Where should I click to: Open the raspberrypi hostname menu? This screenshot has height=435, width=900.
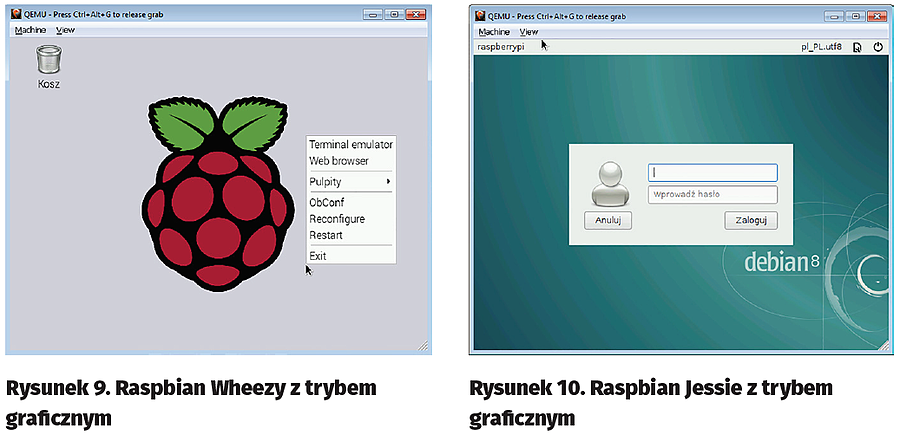pyautogui.click(x=502, y=47)
